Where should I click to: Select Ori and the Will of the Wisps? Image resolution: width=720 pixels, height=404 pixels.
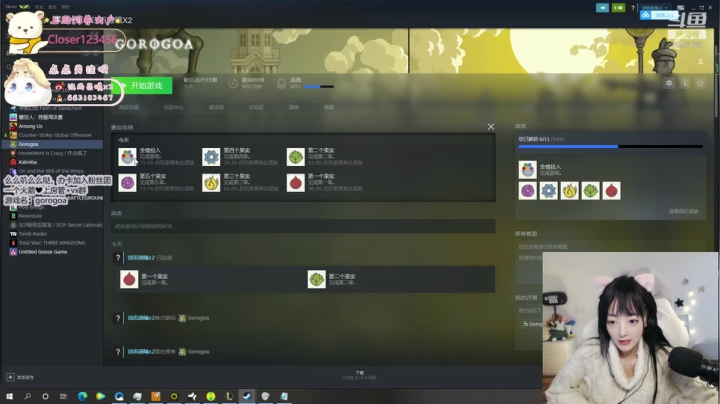tap(51, 171)
